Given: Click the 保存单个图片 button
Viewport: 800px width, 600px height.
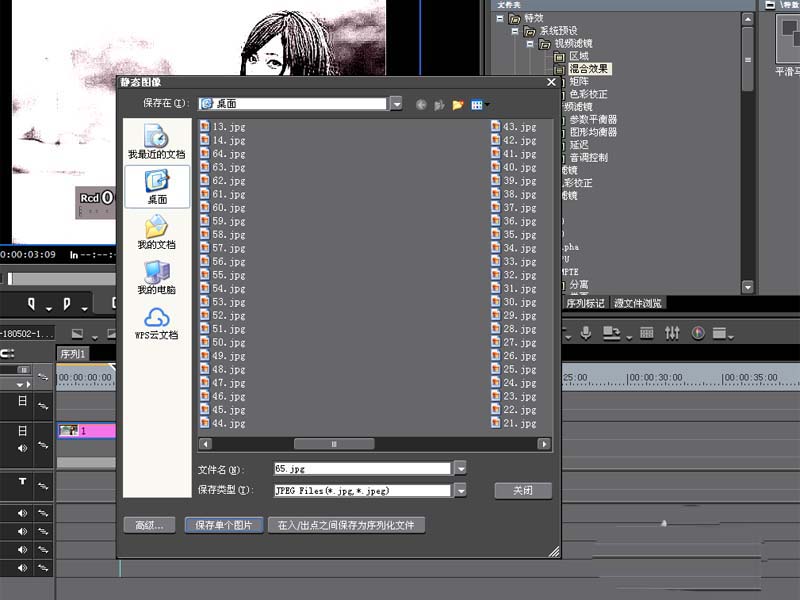Looking at the screenshot, I should (x=224, y=525).
